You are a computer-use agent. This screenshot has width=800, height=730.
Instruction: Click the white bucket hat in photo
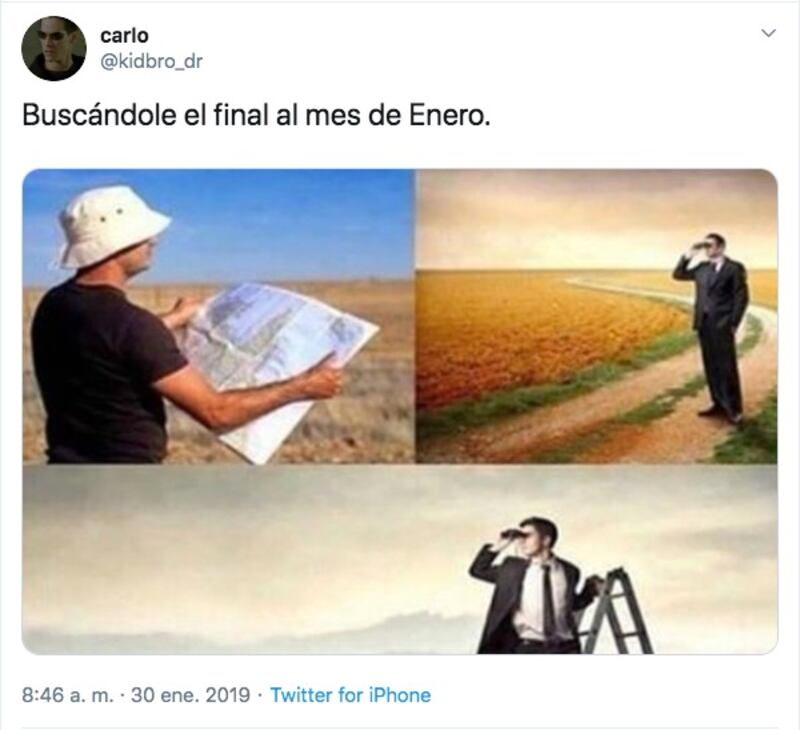click(111, 225)
